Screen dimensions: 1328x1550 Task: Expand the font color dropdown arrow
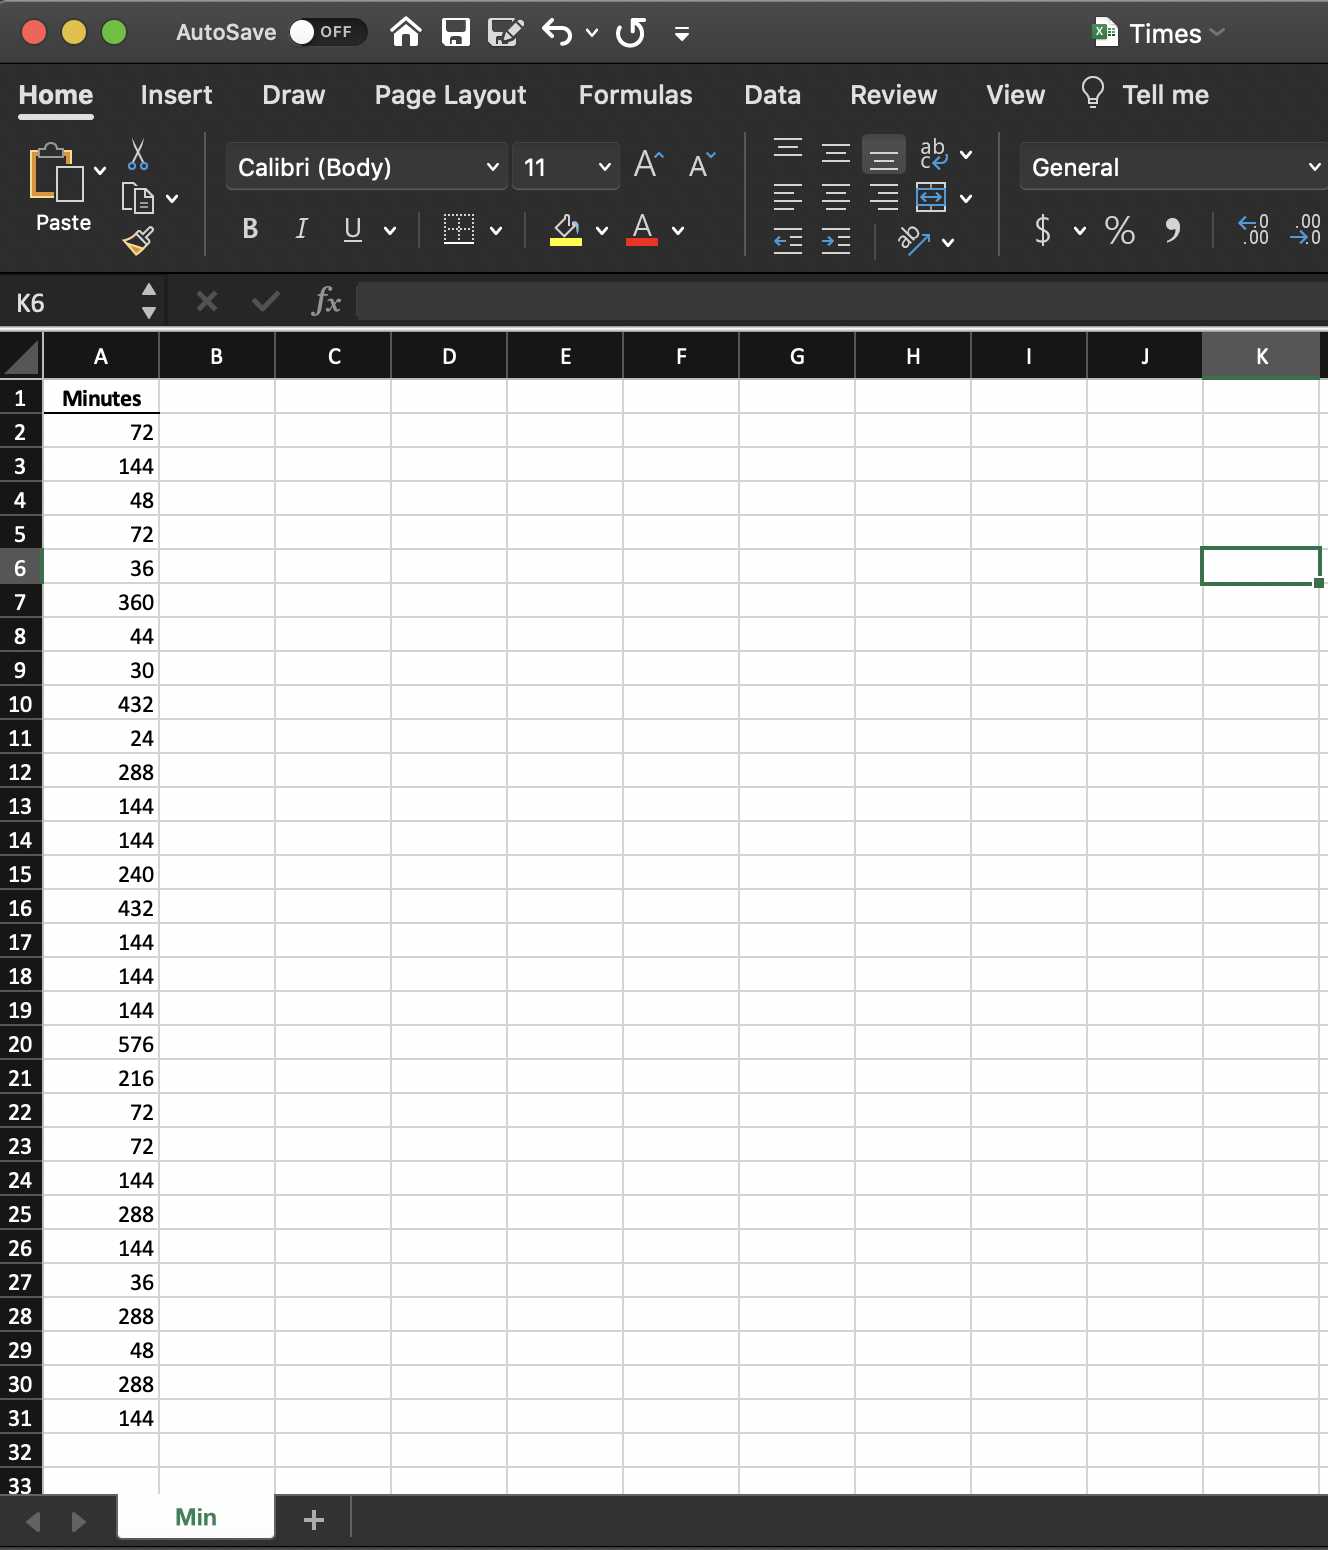point(678,231)
